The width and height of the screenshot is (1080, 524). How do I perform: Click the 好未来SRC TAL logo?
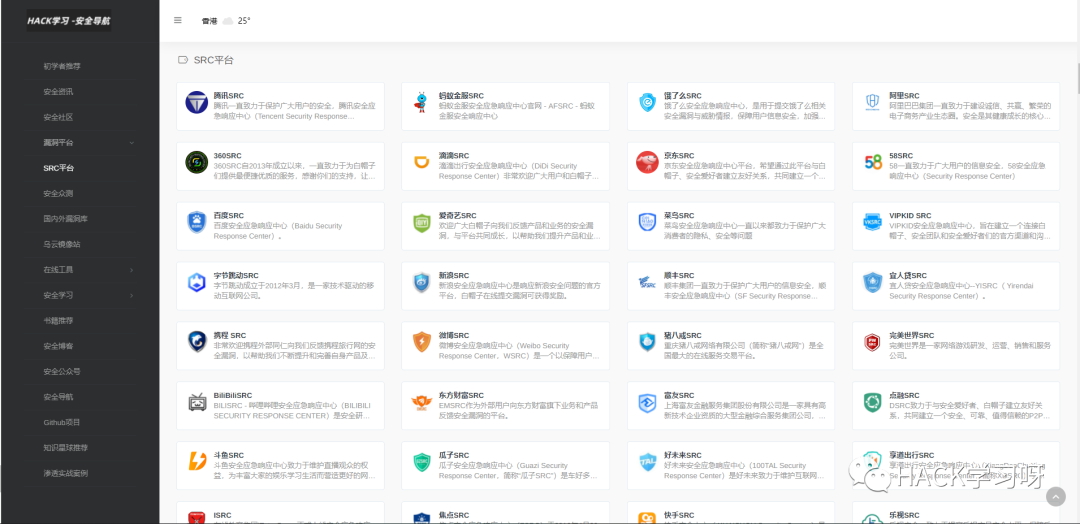click(x=647, y=461)
